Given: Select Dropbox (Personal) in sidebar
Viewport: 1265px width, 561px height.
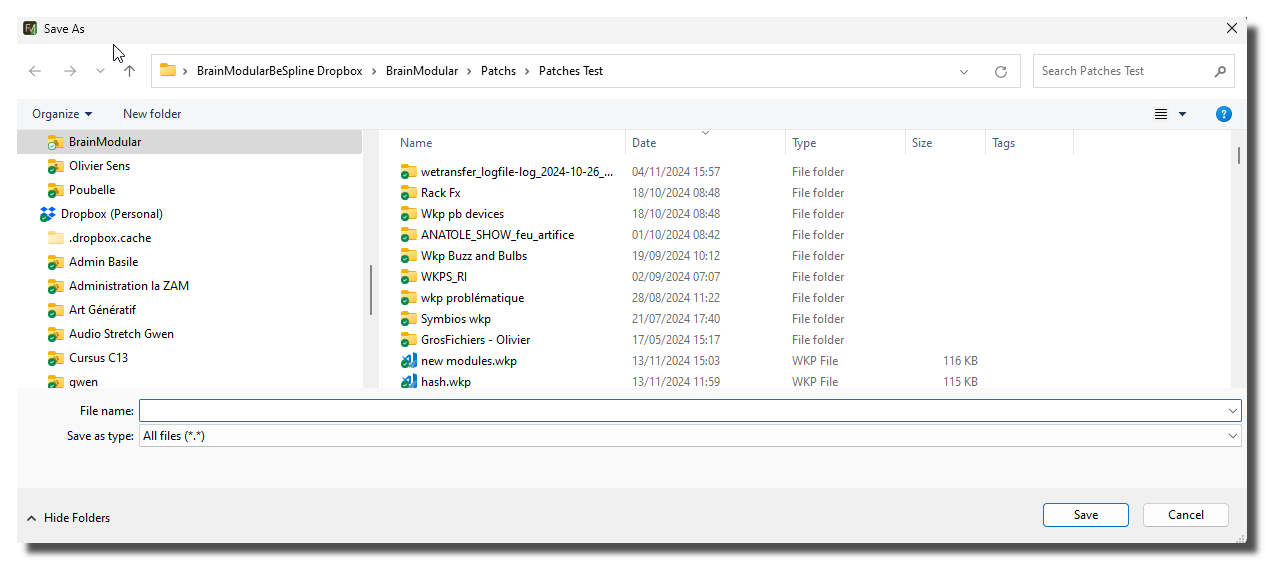Looking at the screenshot, I should (111, 214).
